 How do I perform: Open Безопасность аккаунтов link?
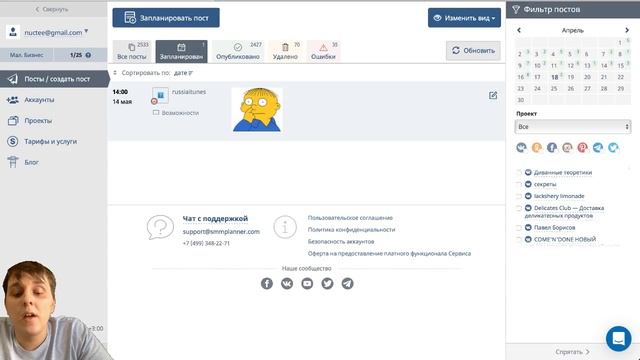pos(341,242)
